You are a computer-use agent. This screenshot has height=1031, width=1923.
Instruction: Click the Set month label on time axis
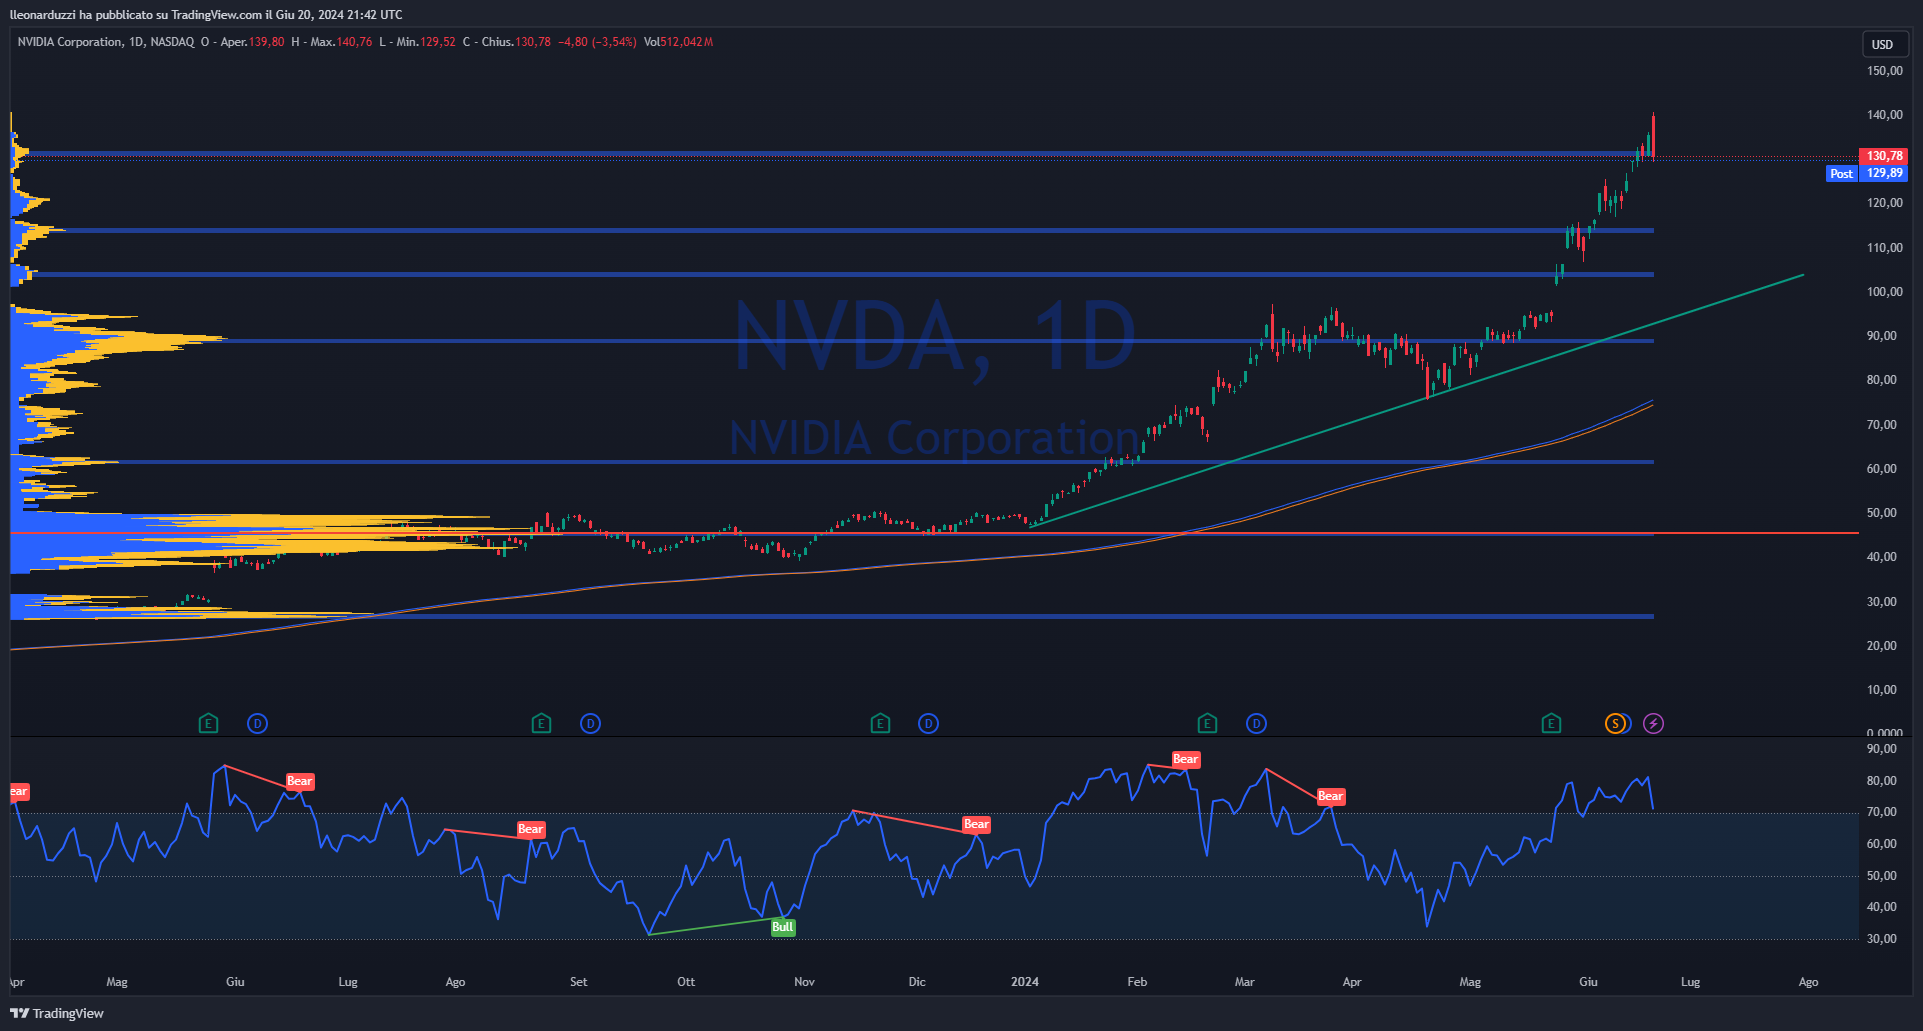point(579,982)
